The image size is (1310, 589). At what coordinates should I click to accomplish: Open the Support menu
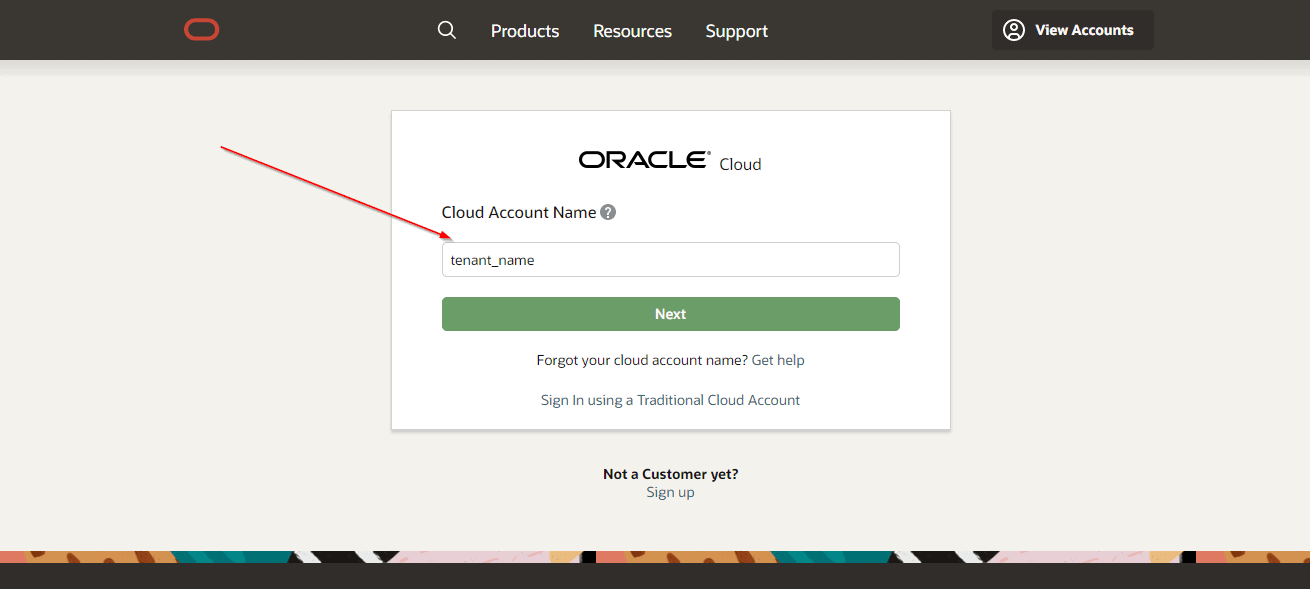point(736,31)
